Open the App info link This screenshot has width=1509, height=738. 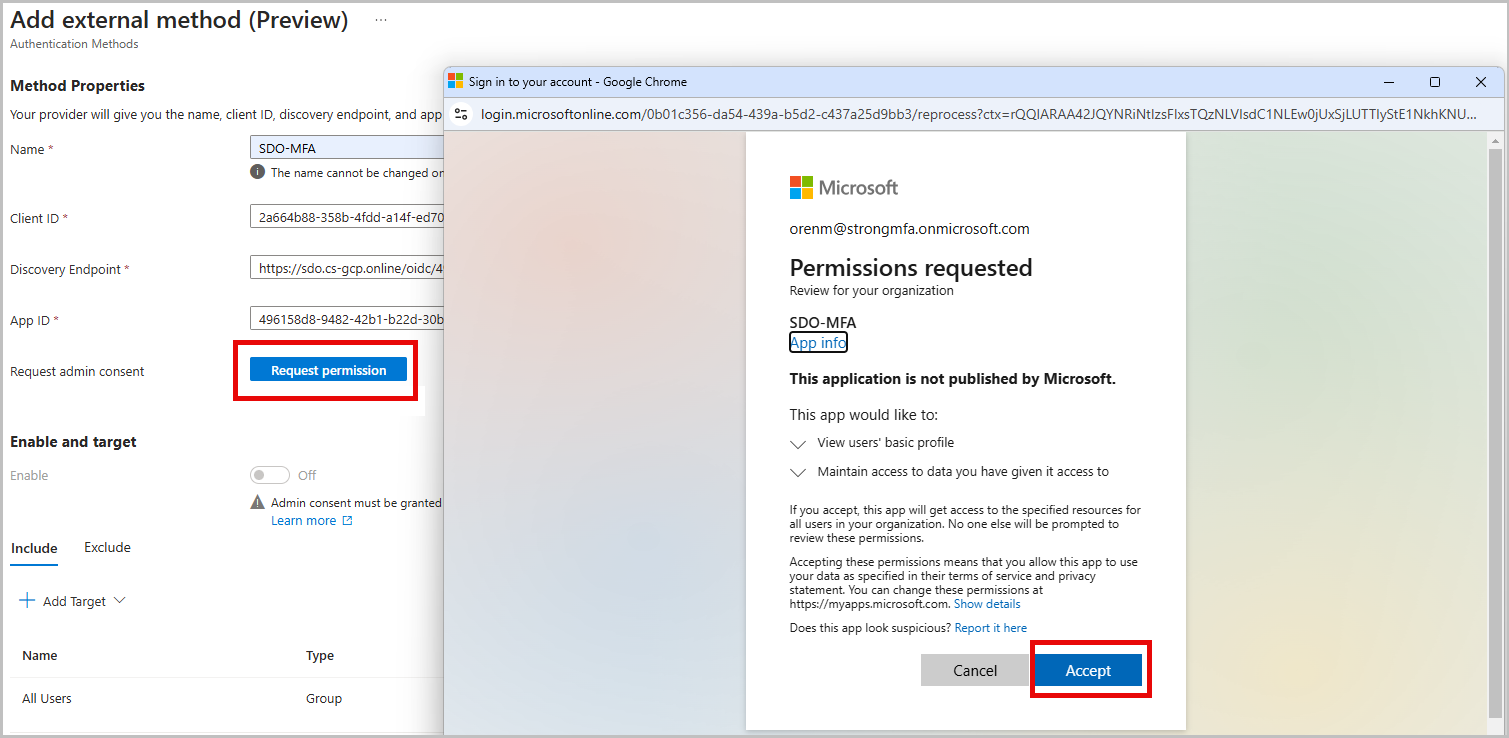[818, 343]
